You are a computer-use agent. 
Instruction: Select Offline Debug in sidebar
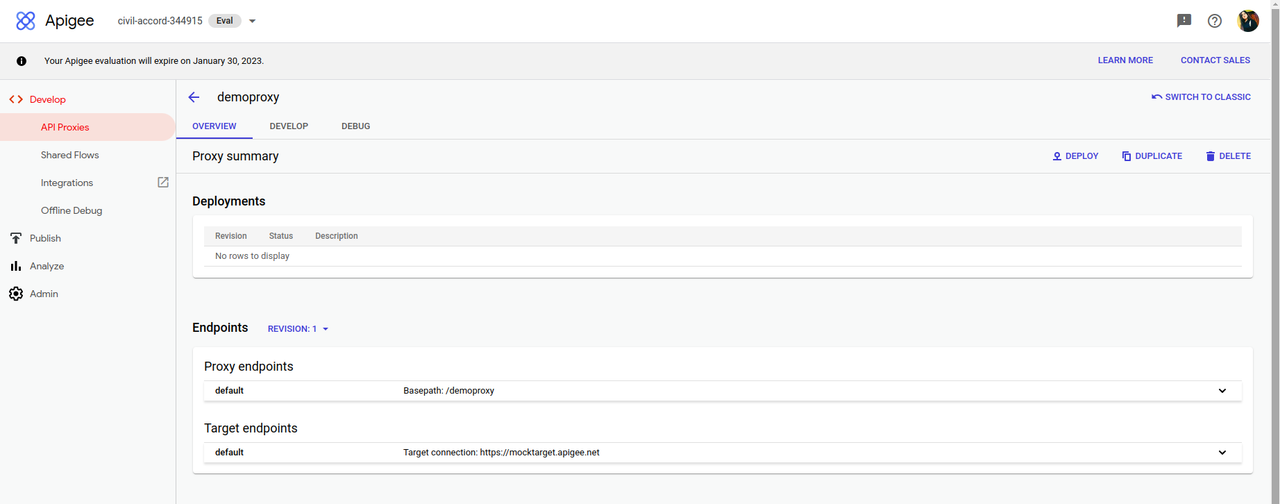tap(72, 211)
